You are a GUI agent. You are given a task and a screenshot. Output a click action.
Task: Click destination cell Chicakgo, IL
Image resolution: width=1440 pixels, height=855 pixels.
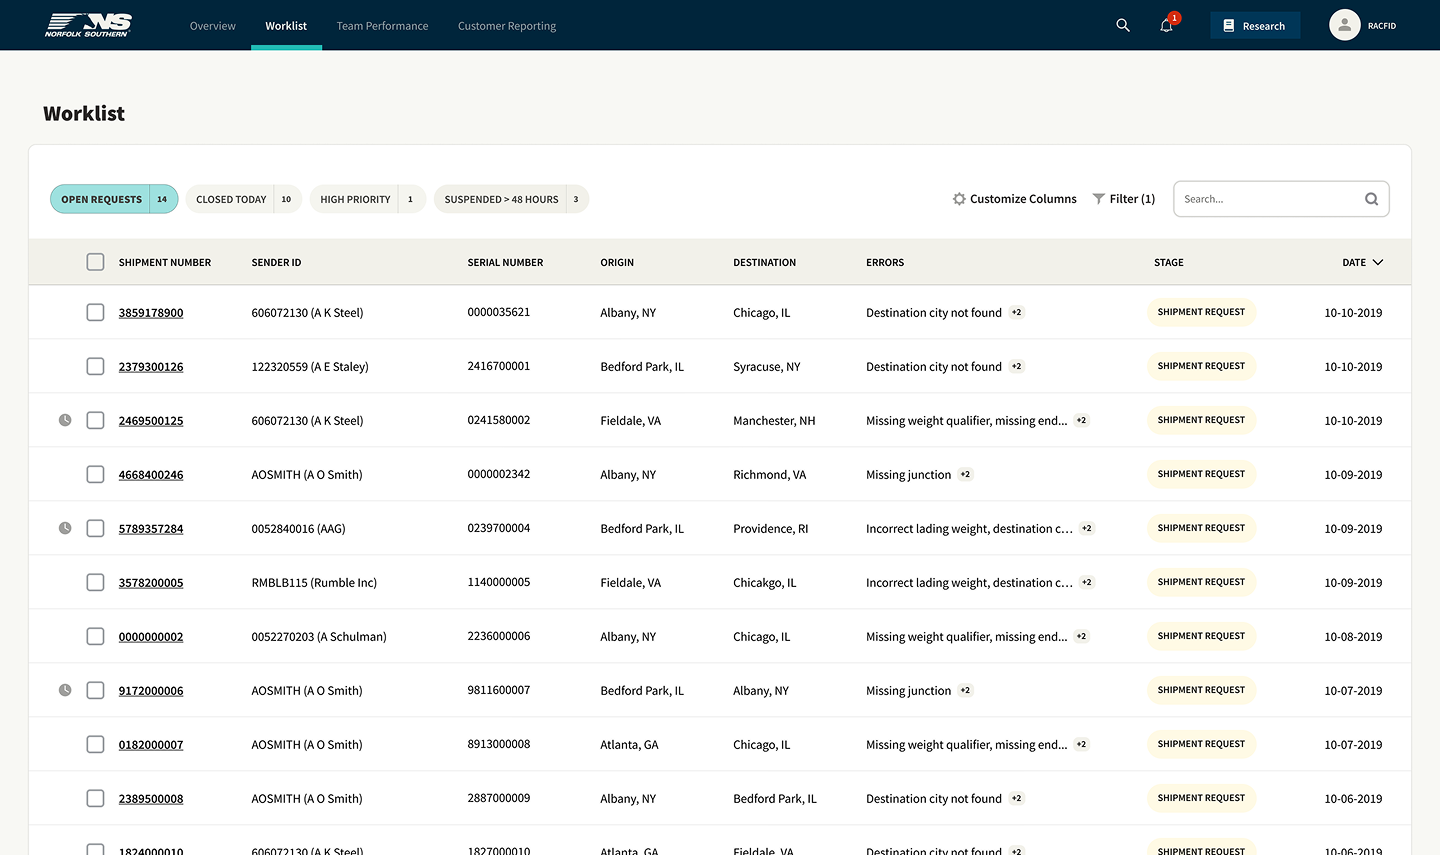[x=765, y=583]
